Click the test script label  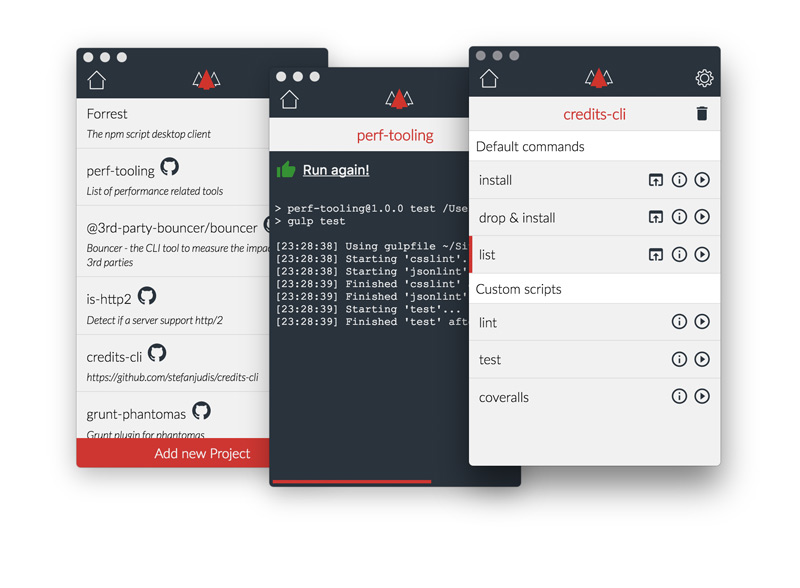tap(490, 360)
